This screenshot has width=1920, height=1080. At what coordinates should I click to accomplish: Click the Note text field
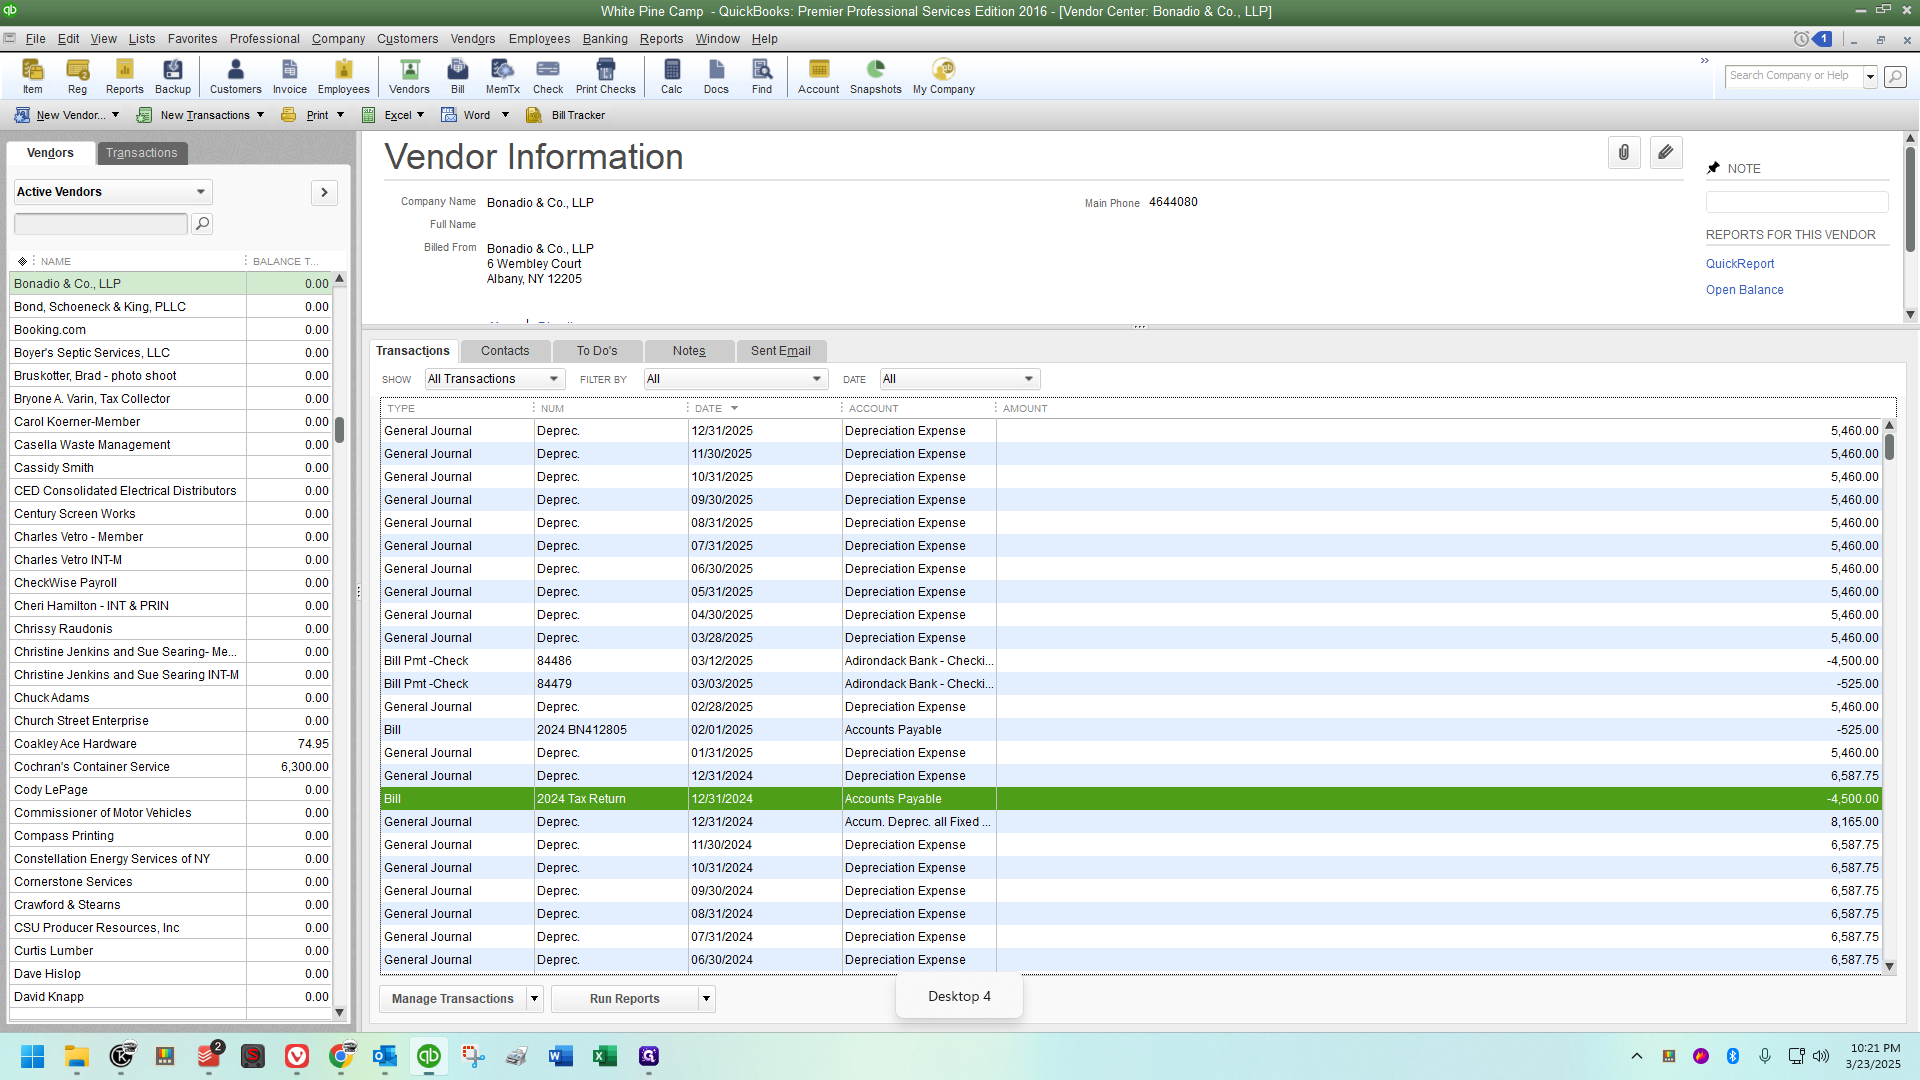point(1797,202)
